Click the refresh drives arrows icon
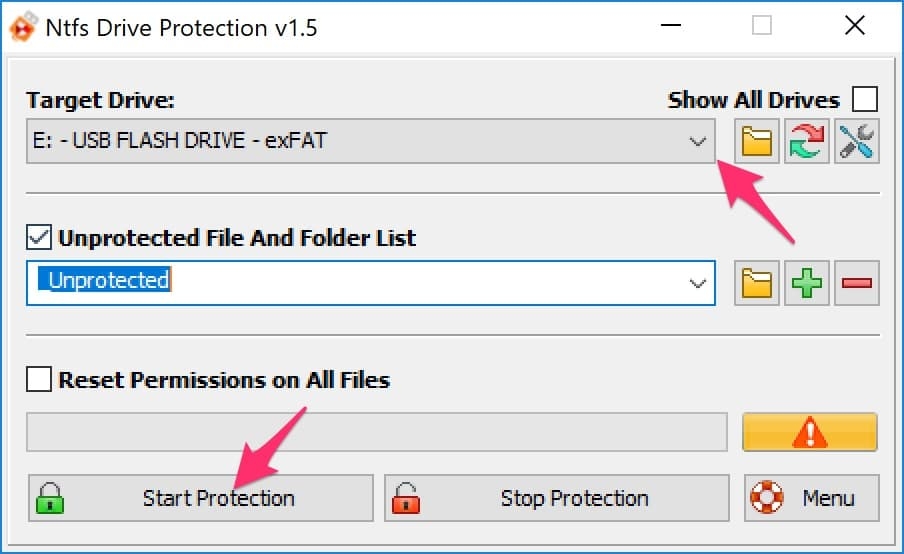 pos(807,141)
